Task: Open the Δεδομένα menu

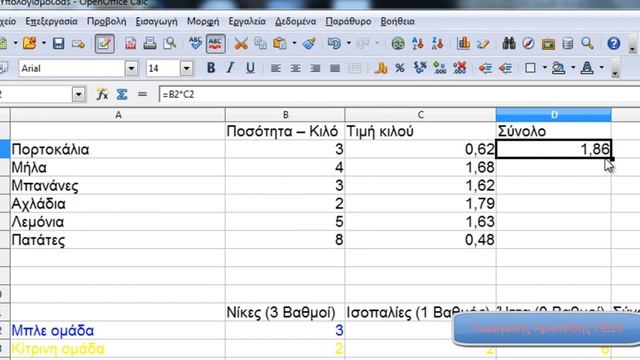Action: tap(296, 21)
